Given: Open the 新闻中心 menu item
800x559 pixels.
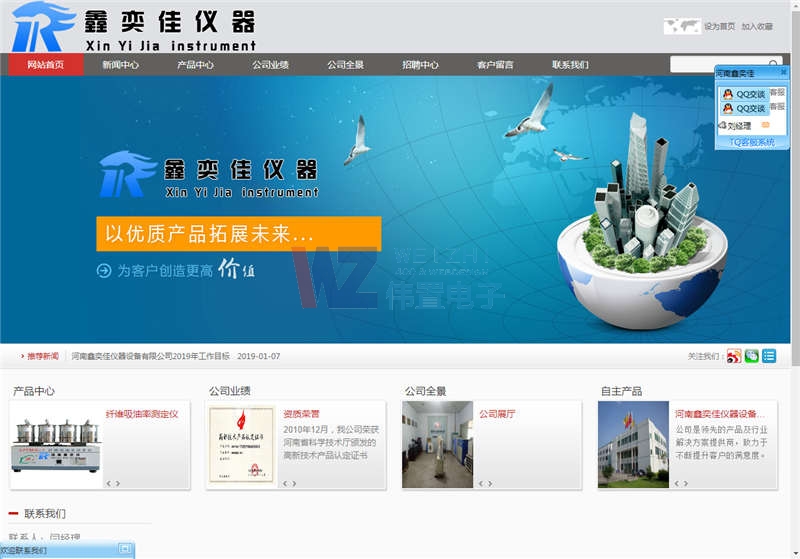Looking at the screenshot, I should [120, 65].
